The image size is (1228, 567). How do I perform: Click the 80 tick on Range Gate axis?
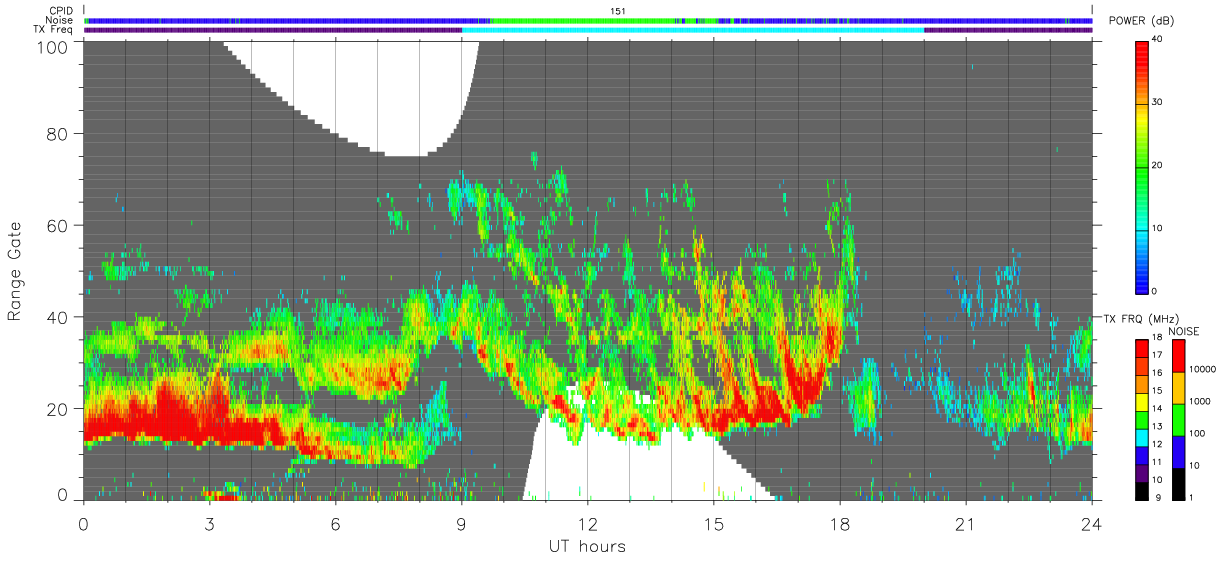pyautogui.click(x=58, y=133)
